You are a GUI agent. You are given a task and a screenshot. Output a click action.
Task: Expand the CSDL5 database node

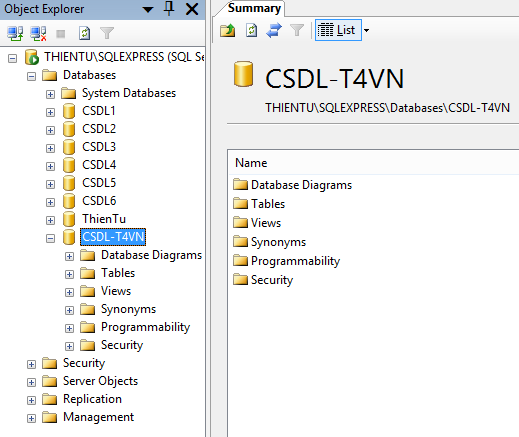click(50, 185)
